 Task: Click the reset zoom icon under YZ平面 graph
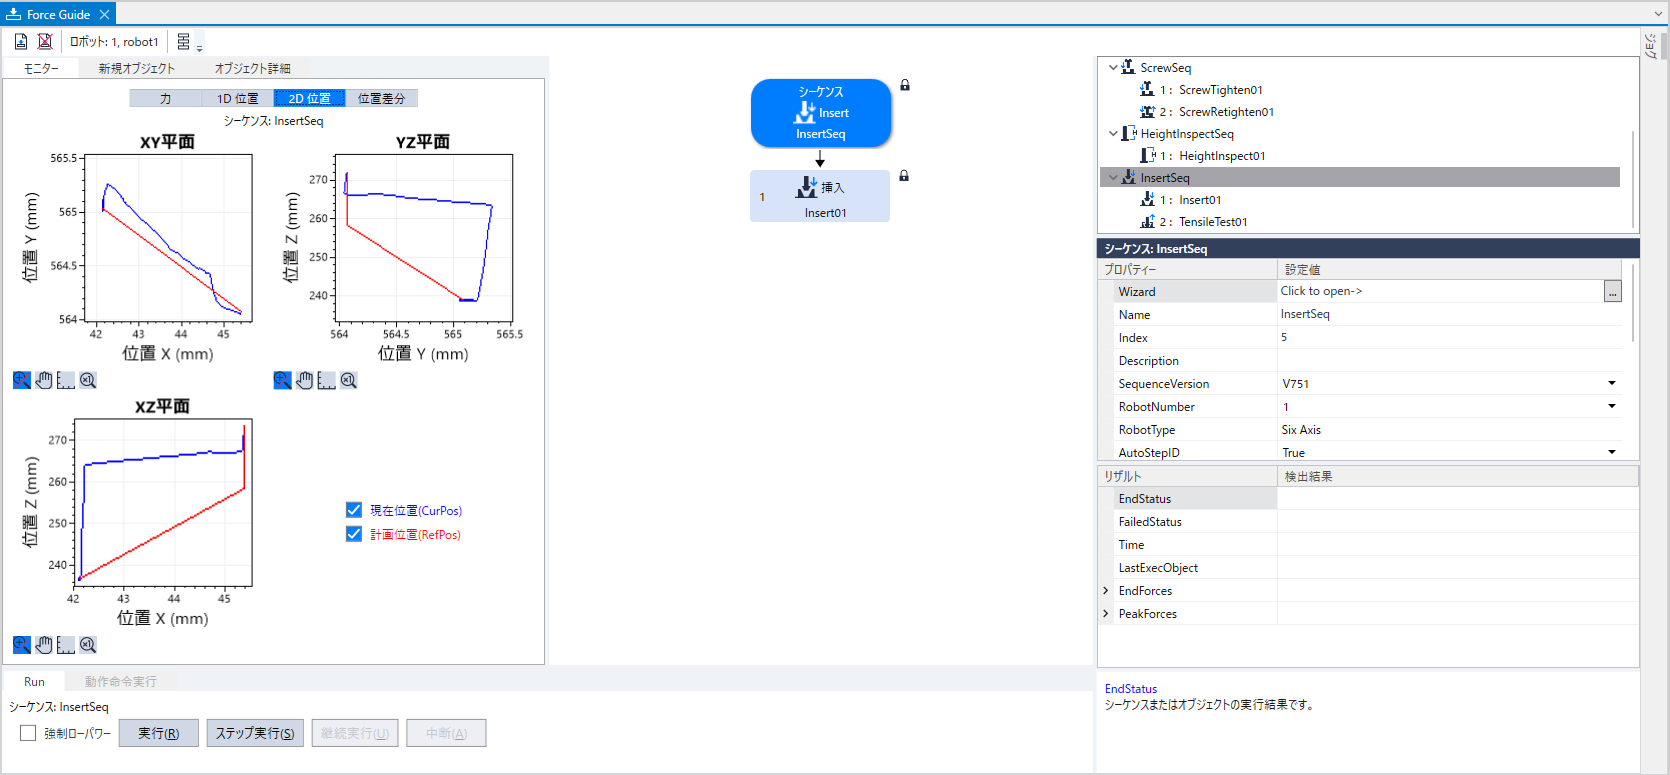pyautogui.click(x=348, y=380)
